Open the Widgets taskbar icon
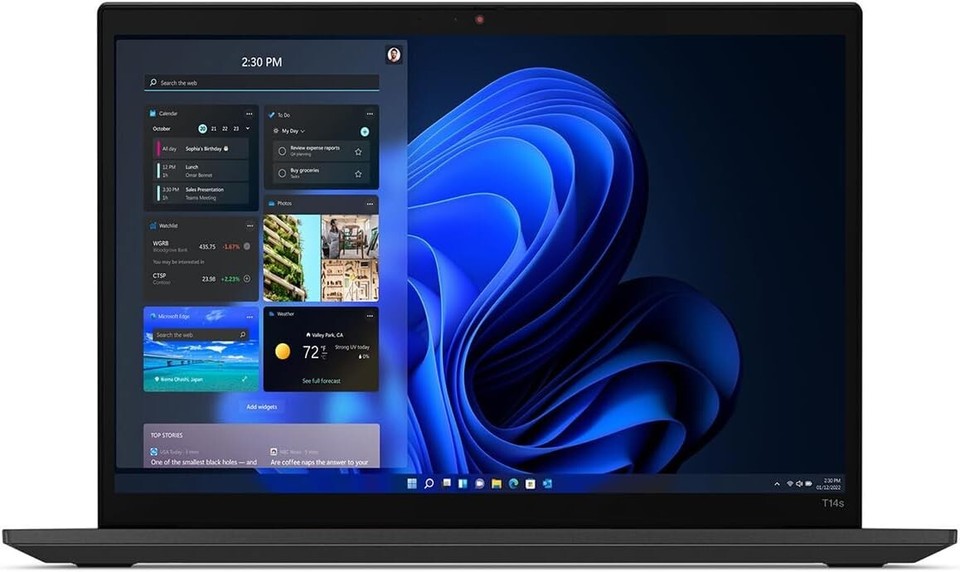The height and width of the screenshot is (572, 960). 463,484
